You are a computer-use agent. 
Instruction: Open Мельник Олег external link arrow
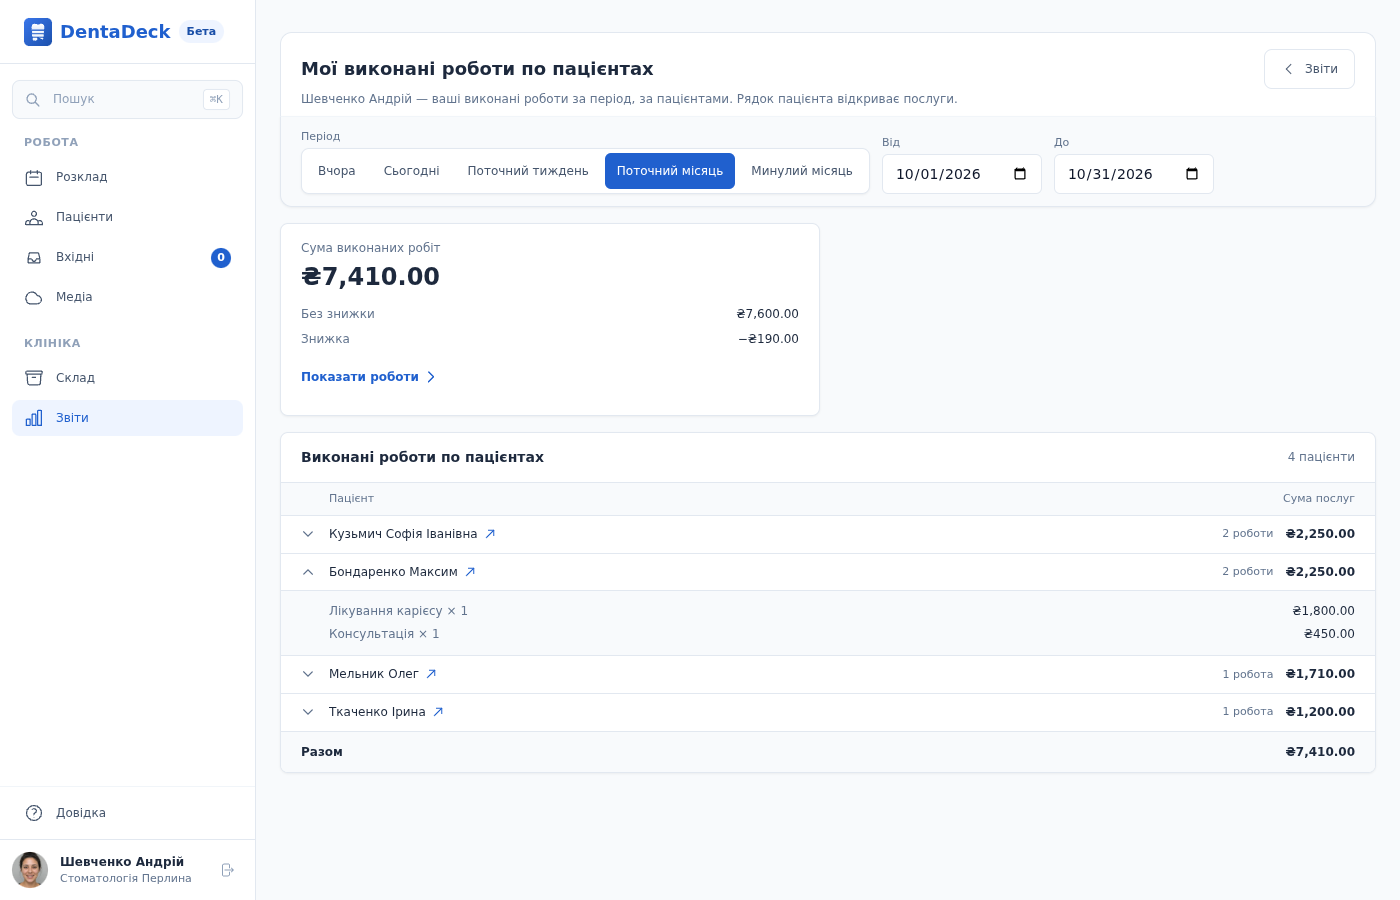click(431, 674)
